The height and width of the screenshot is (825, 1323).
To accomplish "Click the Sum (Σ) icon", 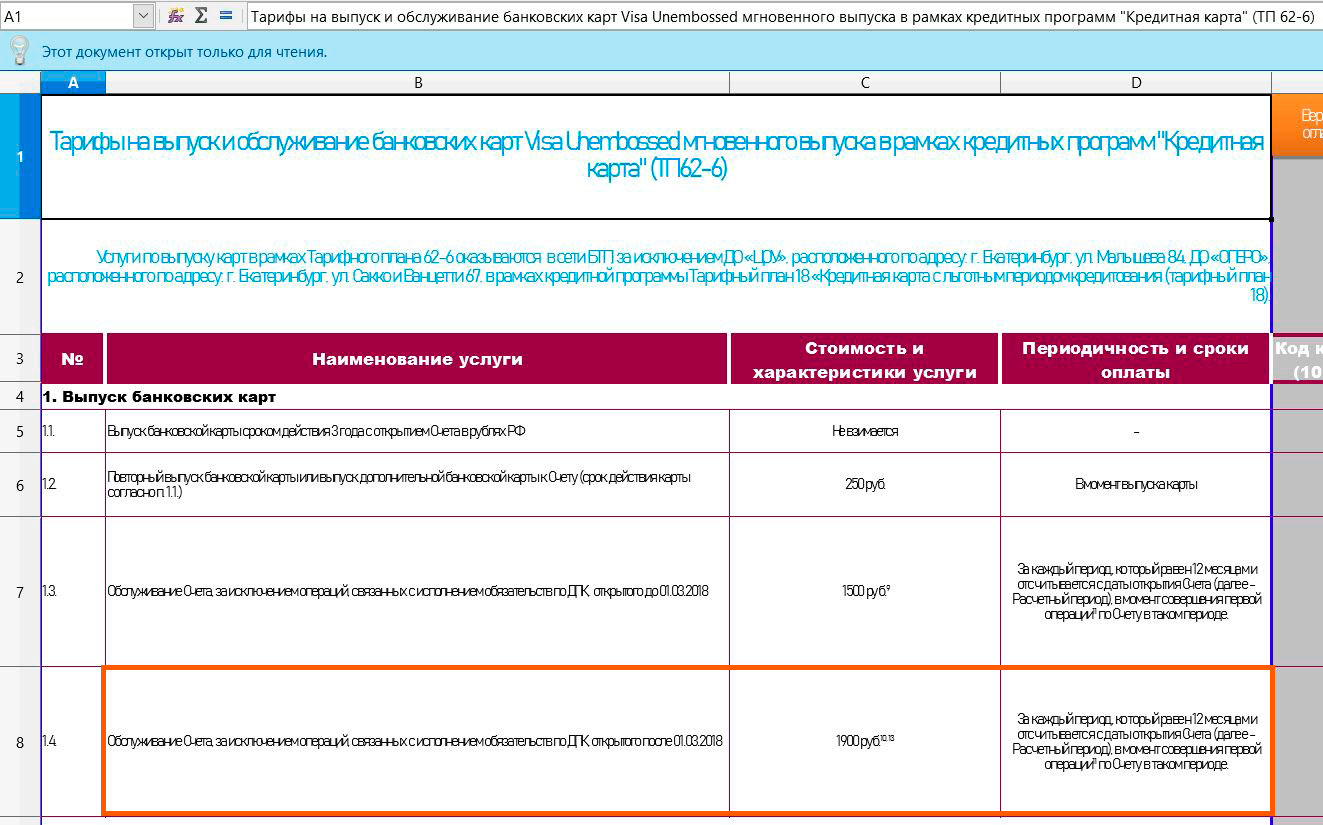I will (201, 16).
